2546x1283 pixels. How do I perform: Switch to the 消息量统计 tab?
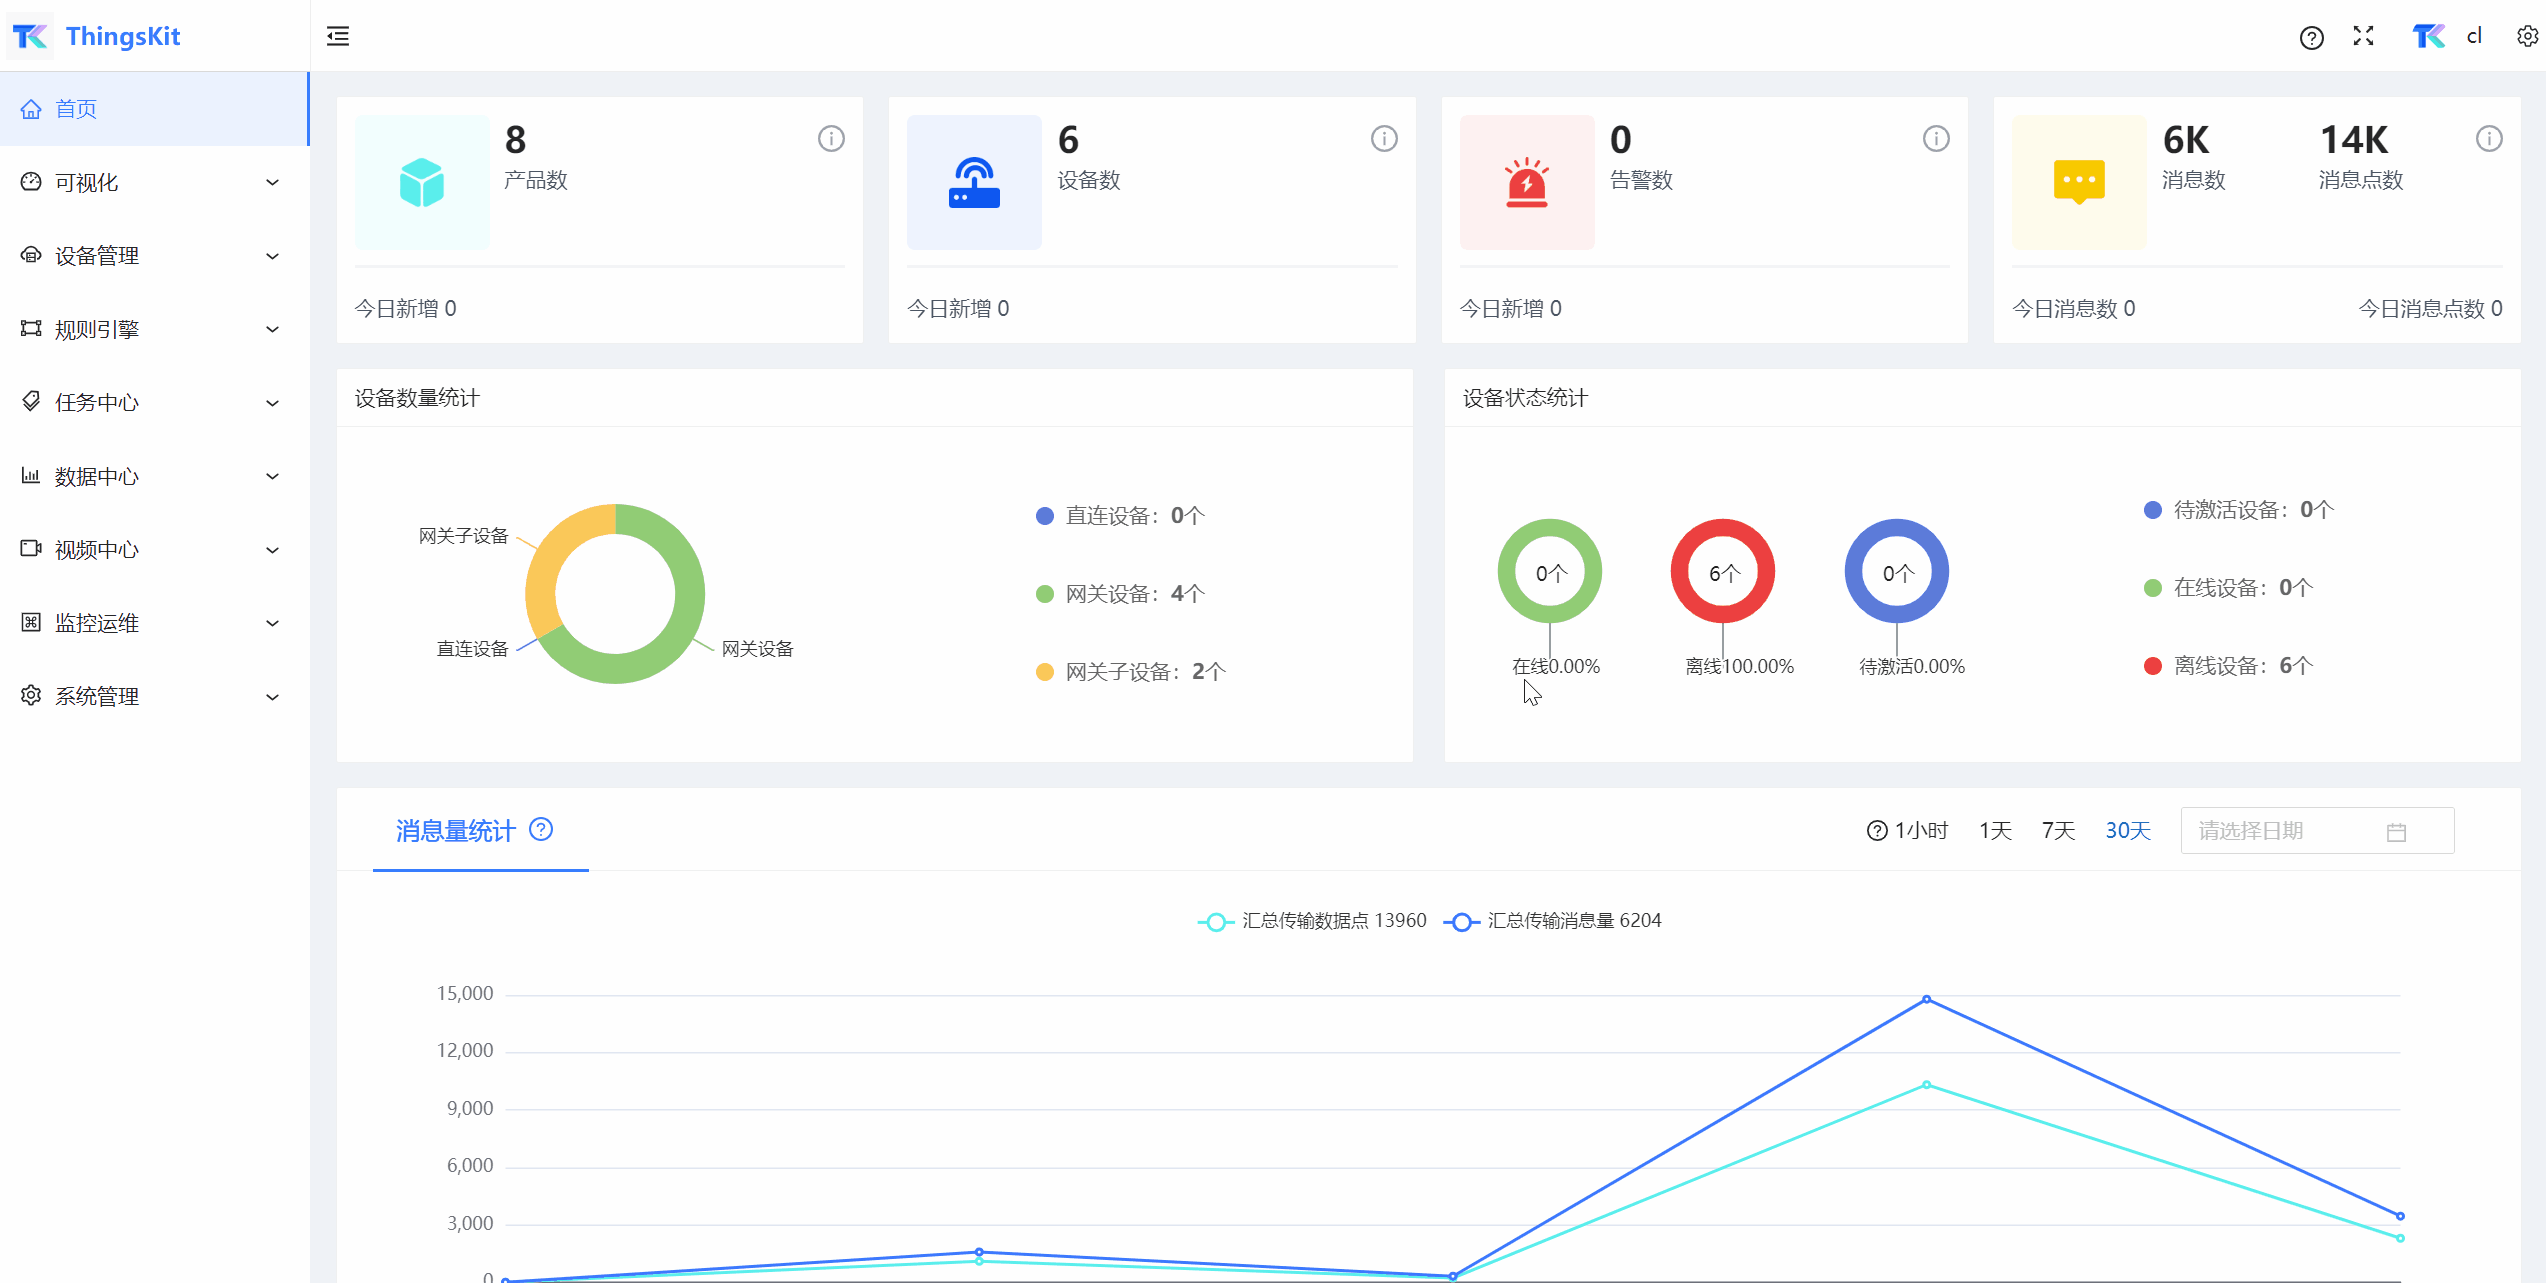(x=456, y=831)
